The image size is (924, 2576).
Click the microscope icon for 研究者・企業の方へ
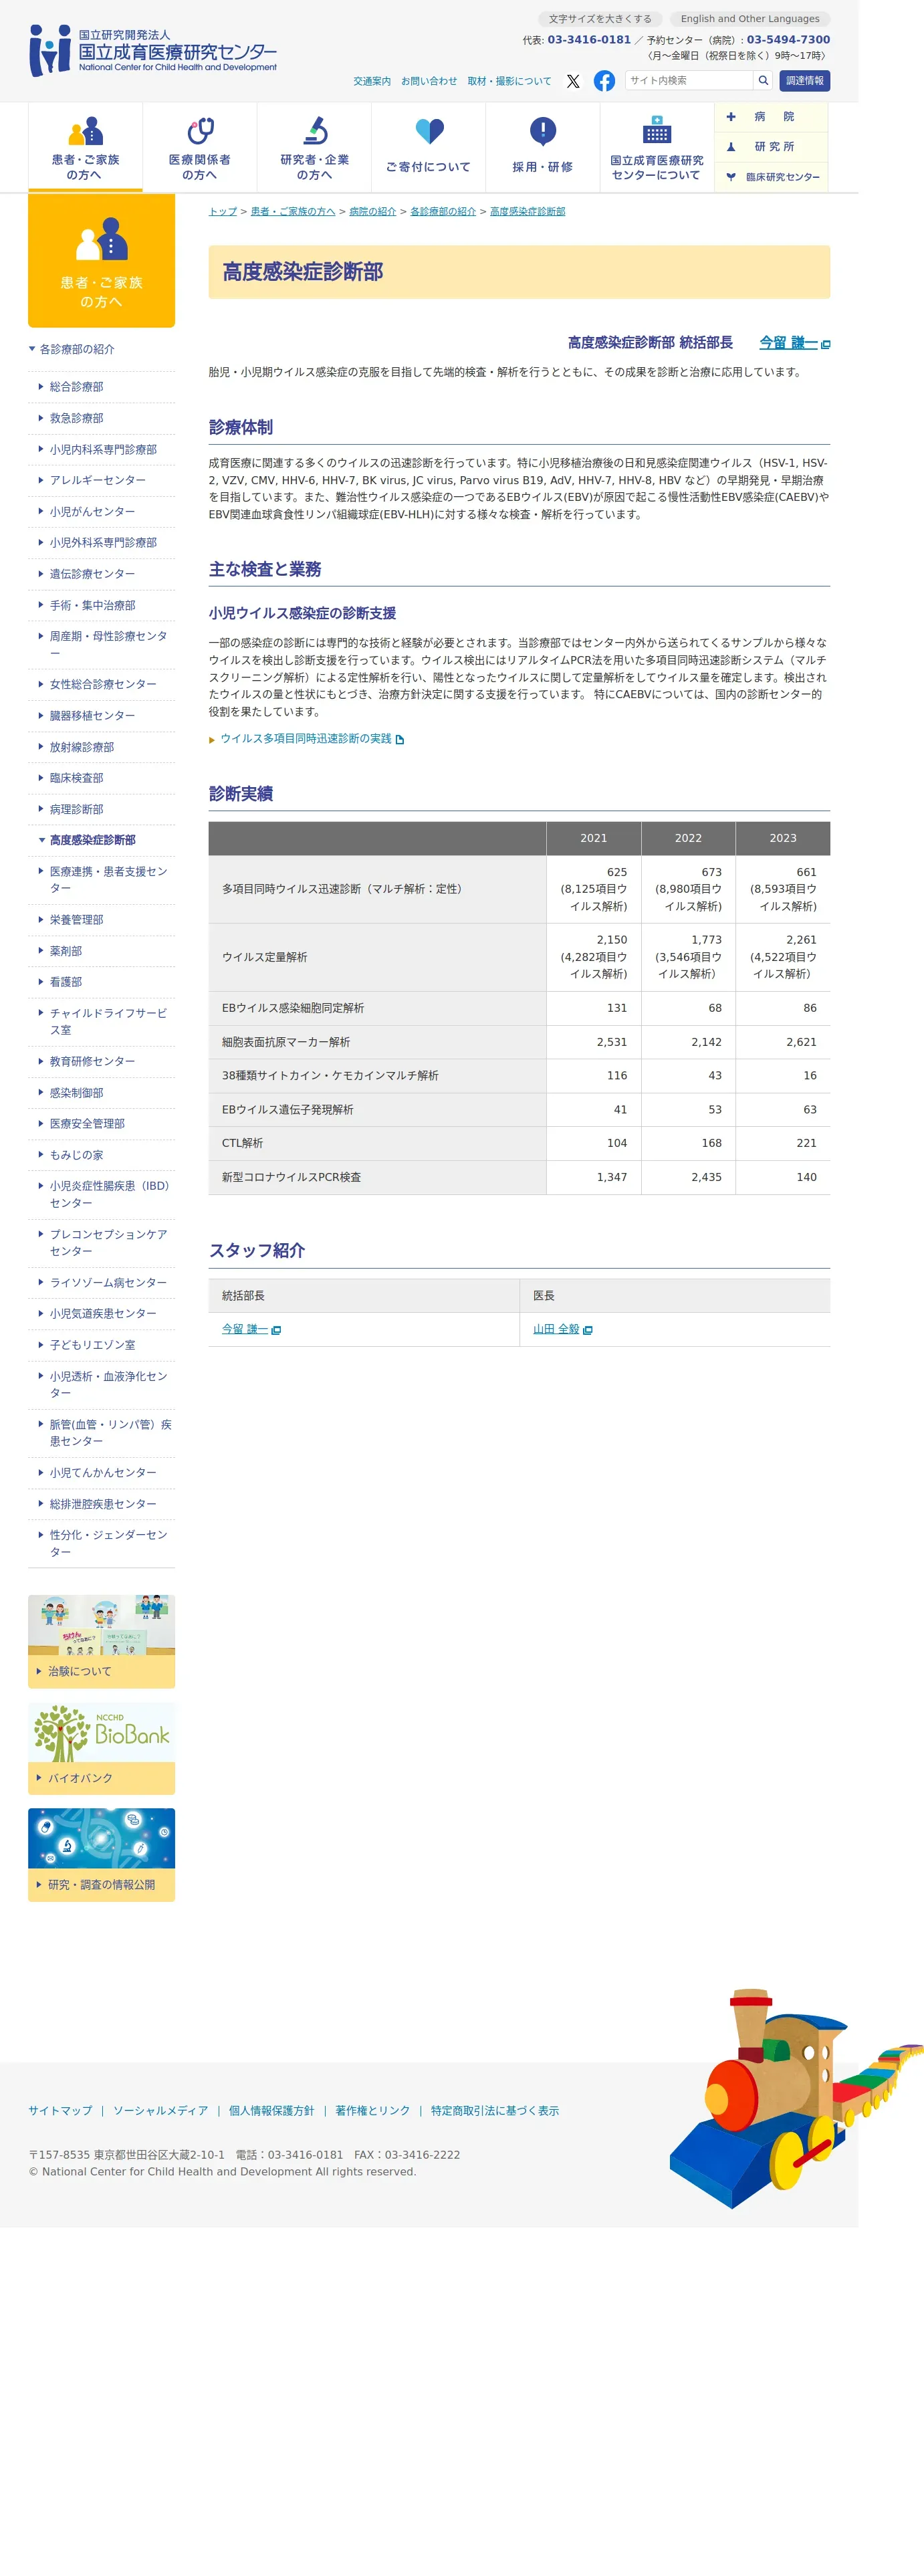tap(315, 131)
